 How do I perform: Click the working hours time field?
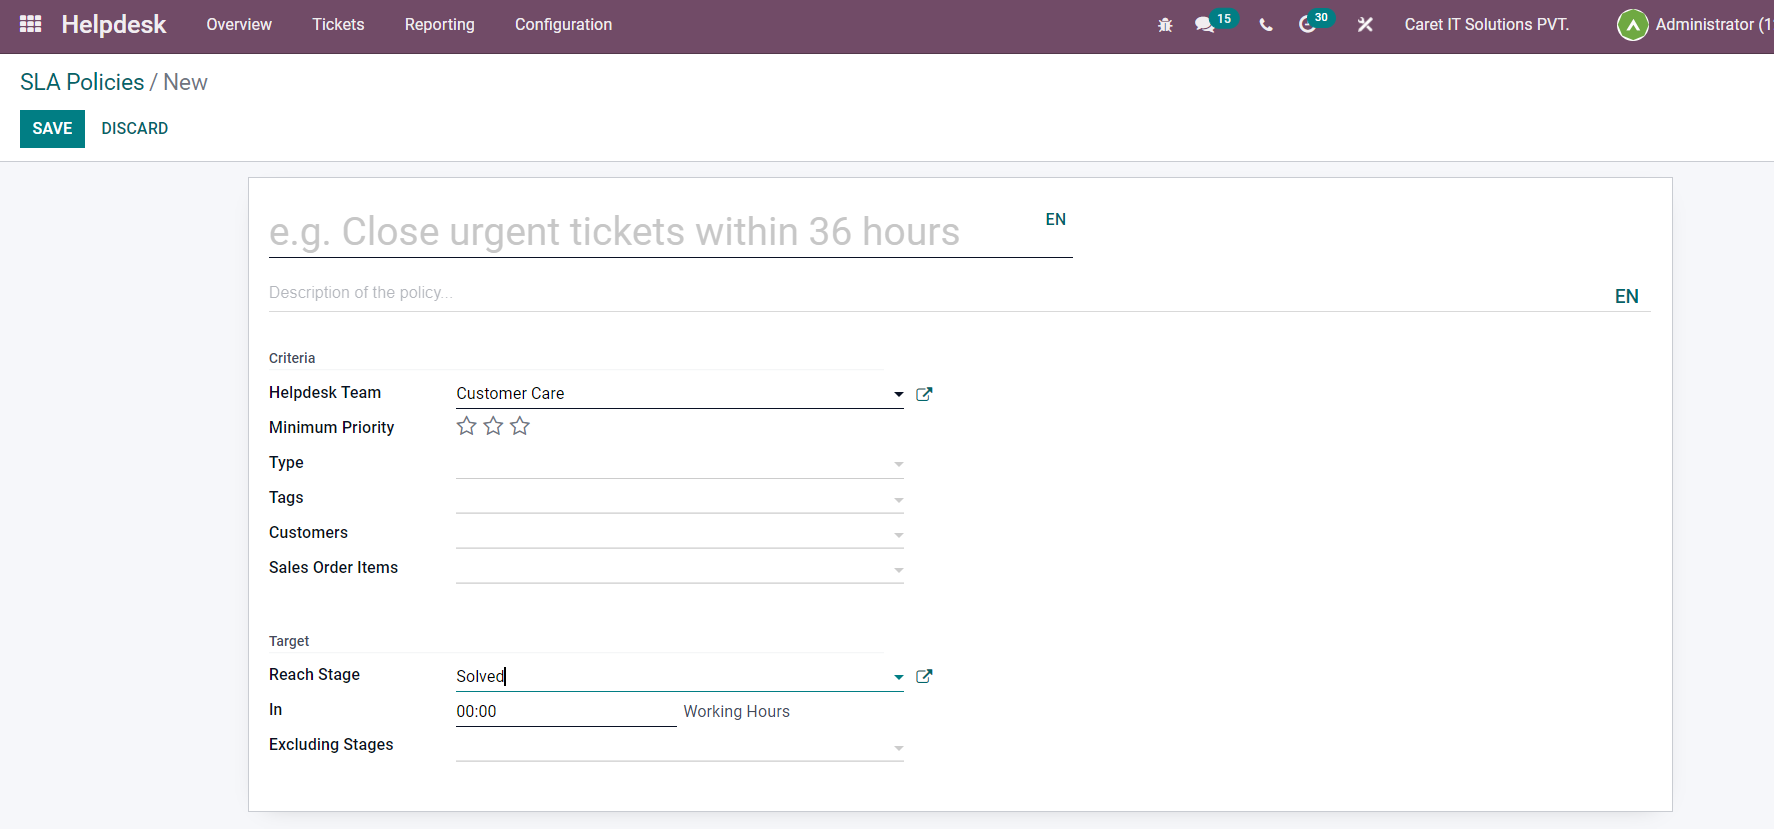tap(565, 712)
